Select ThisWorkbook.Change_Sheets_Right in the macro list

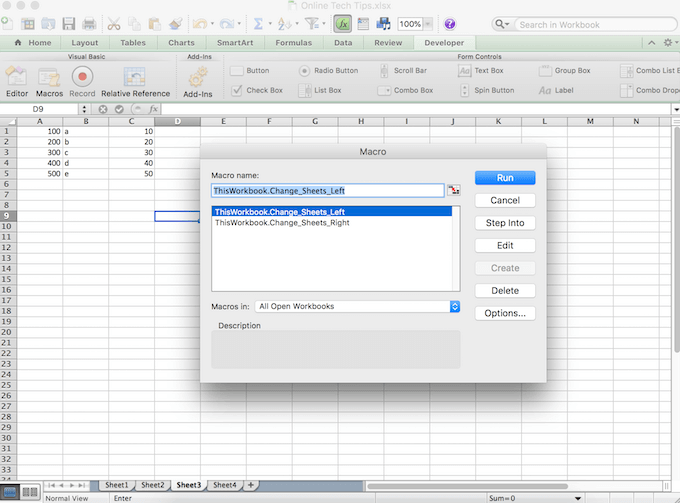282,223
